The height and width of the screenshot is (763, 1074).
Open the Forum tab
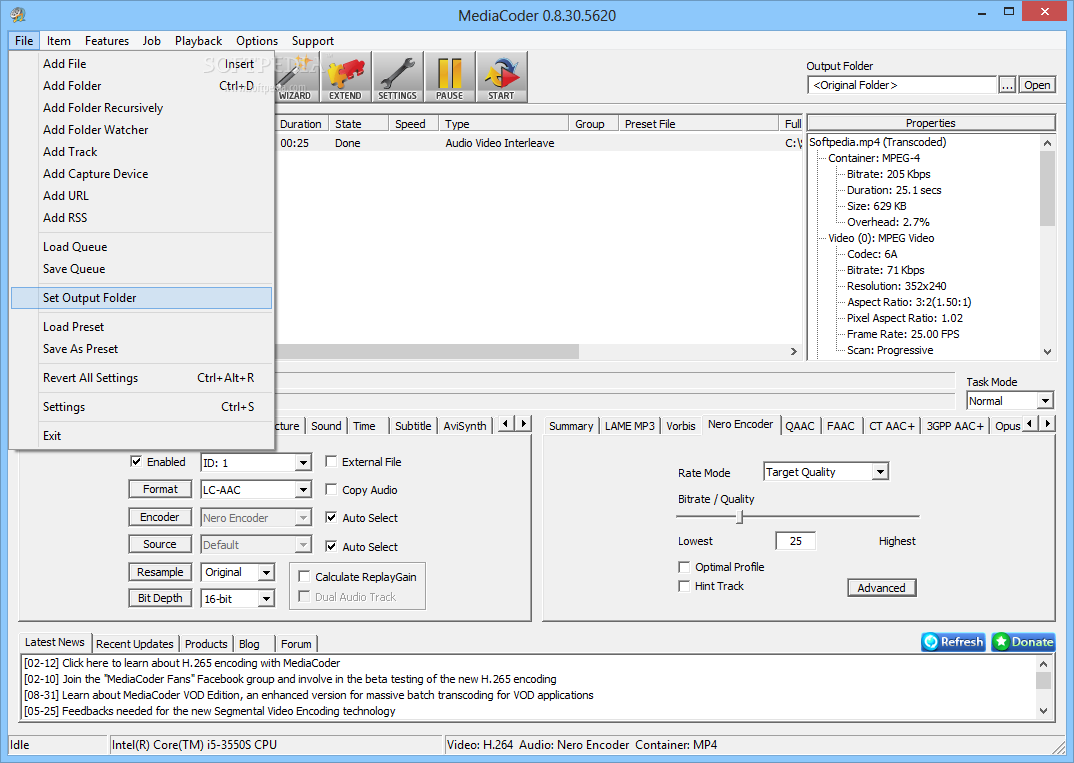coord(296,644)
